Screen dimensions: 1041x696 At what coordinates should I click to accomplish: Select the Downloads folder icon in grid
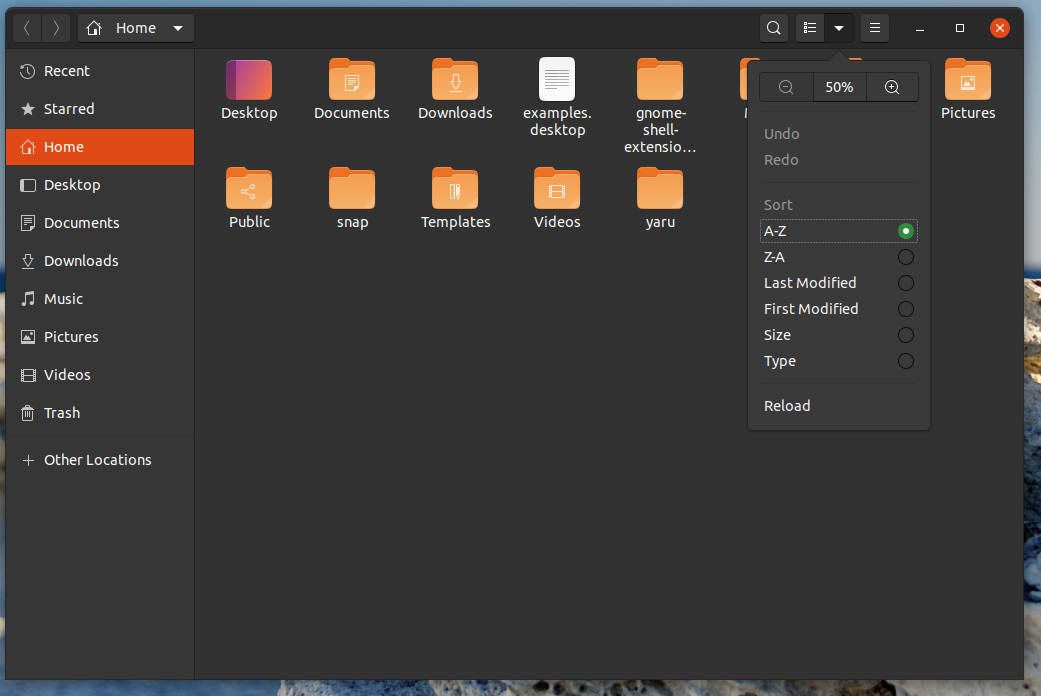(x=455, y=80)
